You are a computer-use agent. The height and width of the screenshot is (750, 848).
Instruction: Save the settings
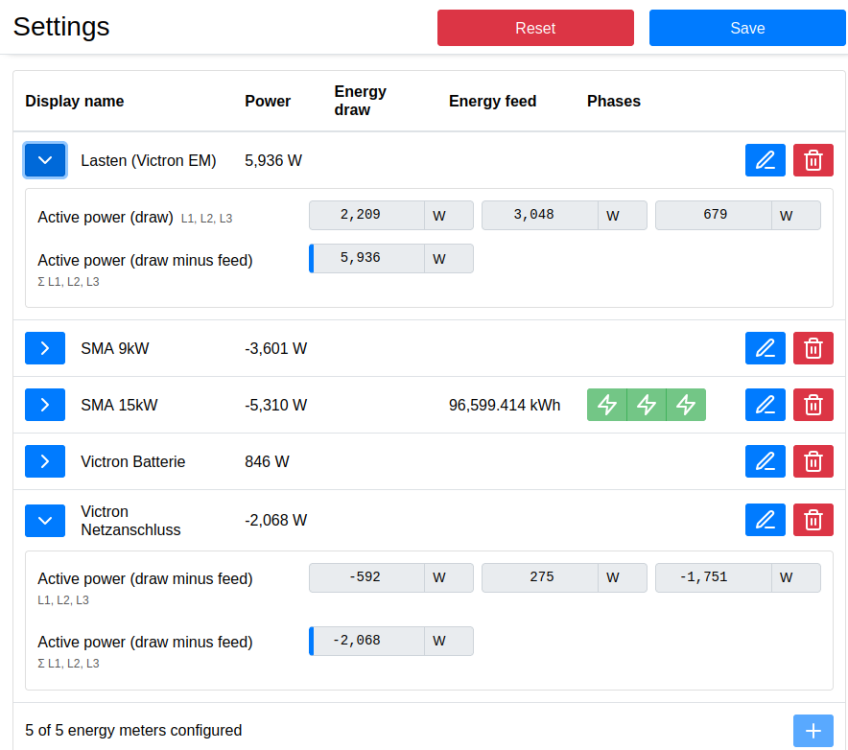point(747,28)
